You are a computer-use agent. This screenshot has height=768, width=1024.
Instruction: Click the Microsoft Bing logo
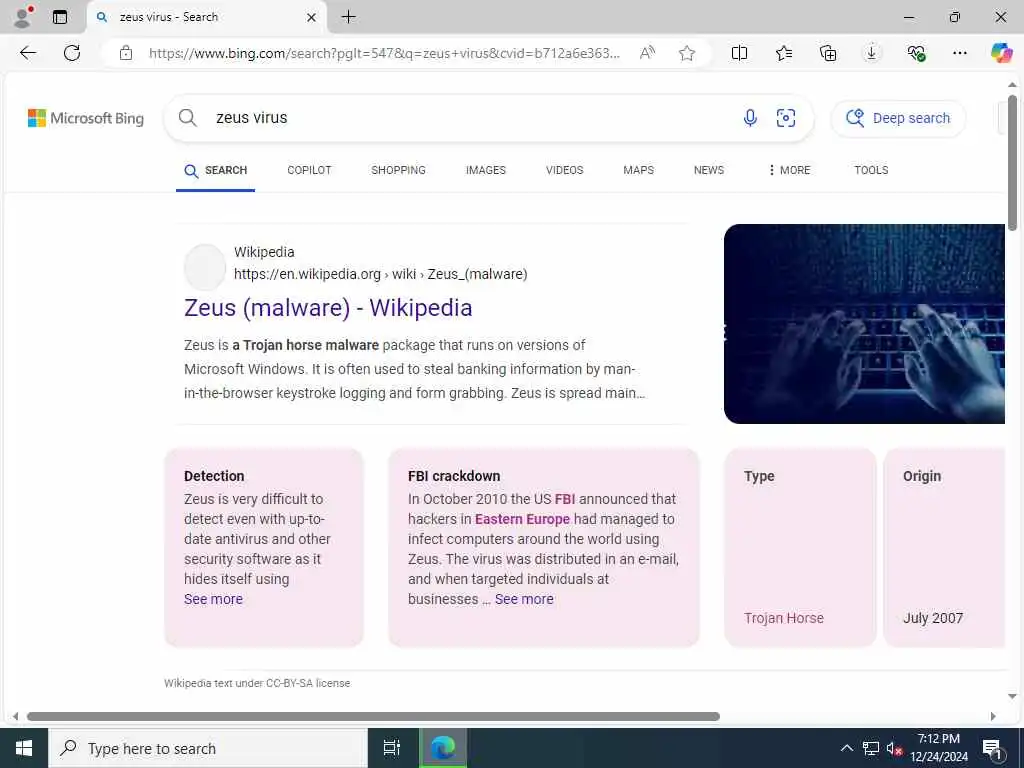[86, 118]
